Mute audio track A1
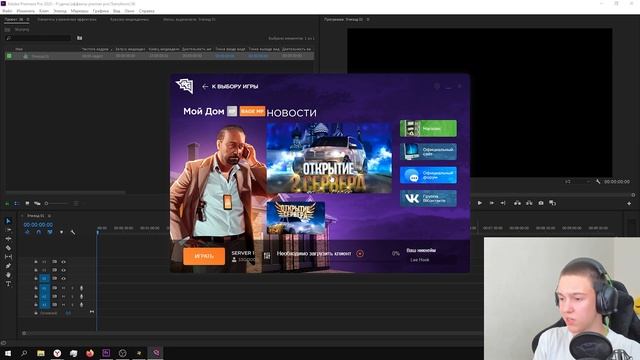This screenshot has height=360, width=640. point(64,288)
